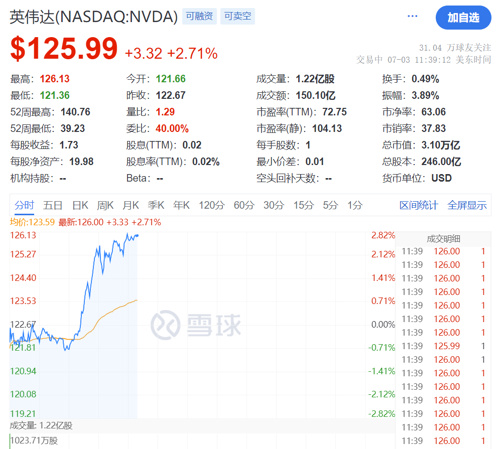Click the 可卖空 tag

coord(238,16)
